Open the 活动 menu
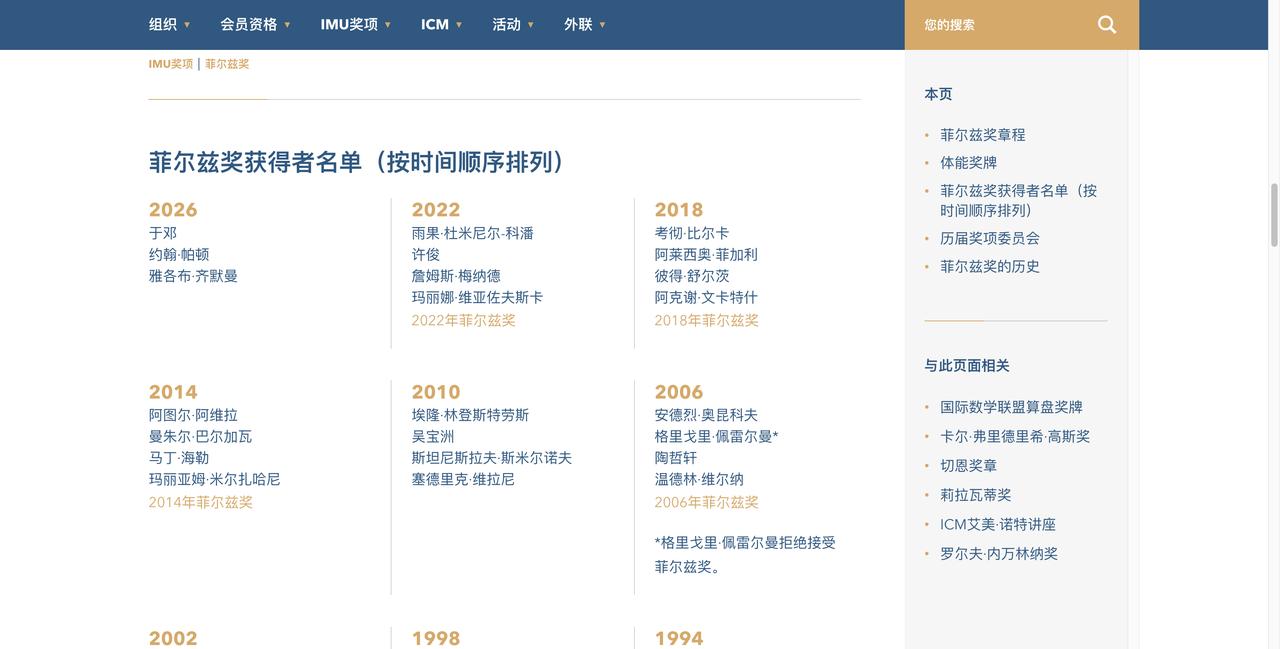This screenshot has height=649, width=1280. [507, 25]
